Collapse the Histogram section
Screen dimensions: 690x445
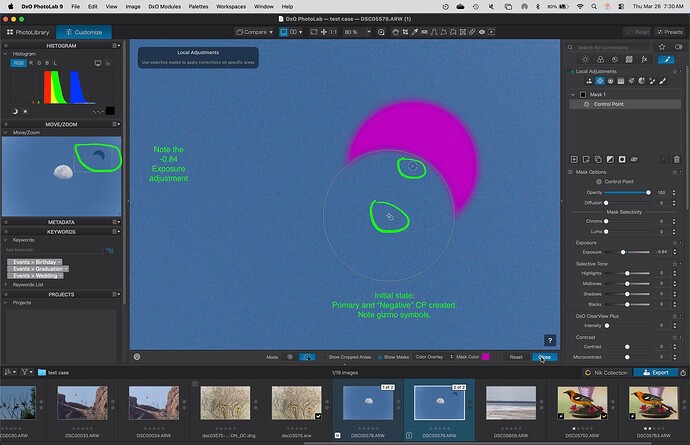[x=6, y=54]
